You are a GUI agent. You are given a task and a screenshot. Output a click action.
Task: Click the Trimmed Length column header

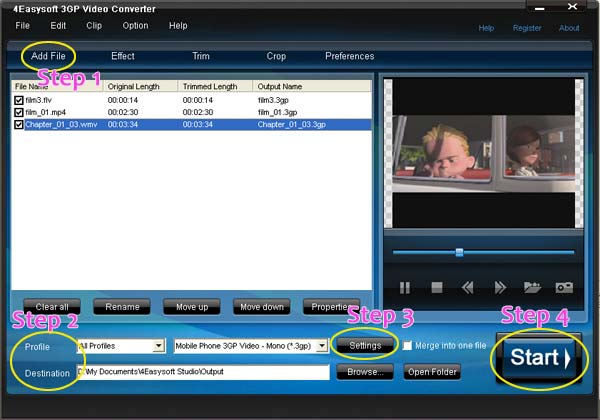point(215,86)
